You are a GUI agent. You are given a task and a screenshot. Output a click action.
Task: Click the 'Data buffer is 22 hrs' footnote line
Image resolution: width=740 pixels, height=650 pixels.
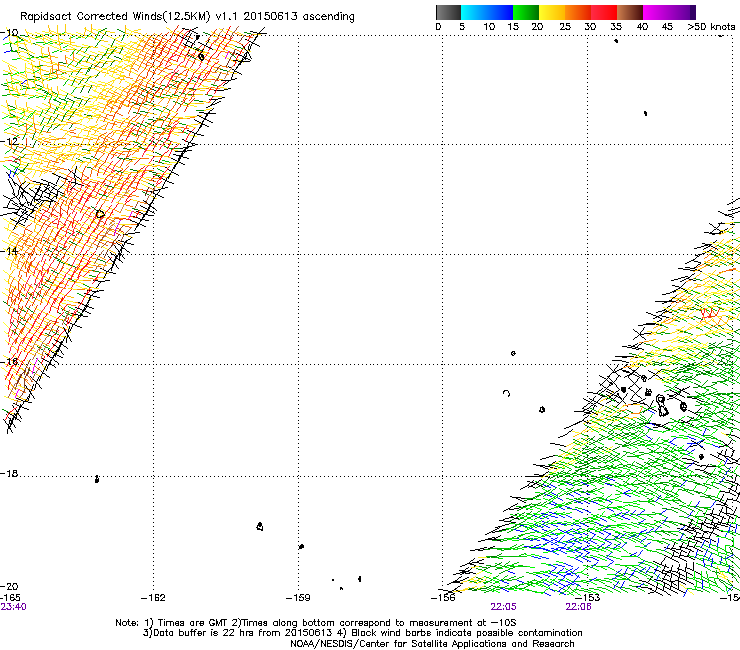[x=362, y=633]
